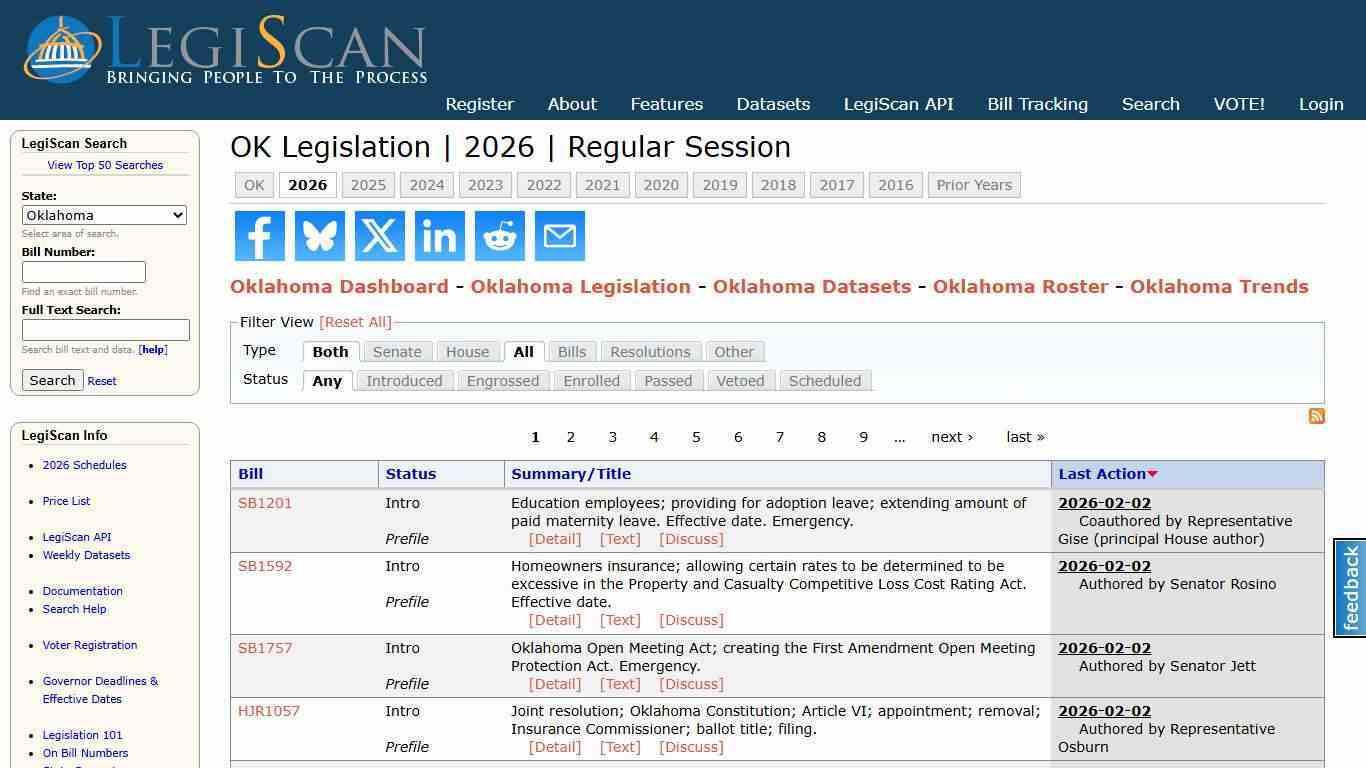Sort results by Last Action column

point(1101,474)
